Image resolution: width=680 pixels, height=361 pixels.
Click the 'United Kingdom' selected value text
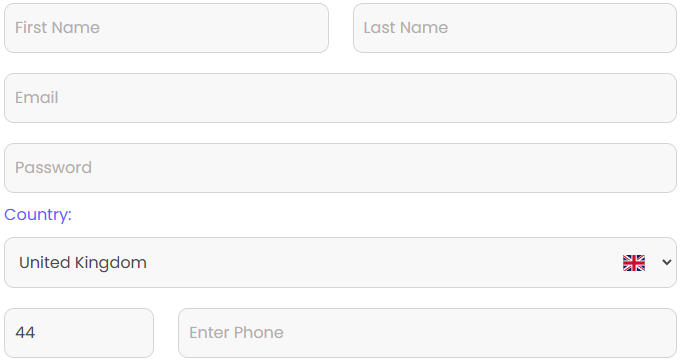(x=83, y=263)
